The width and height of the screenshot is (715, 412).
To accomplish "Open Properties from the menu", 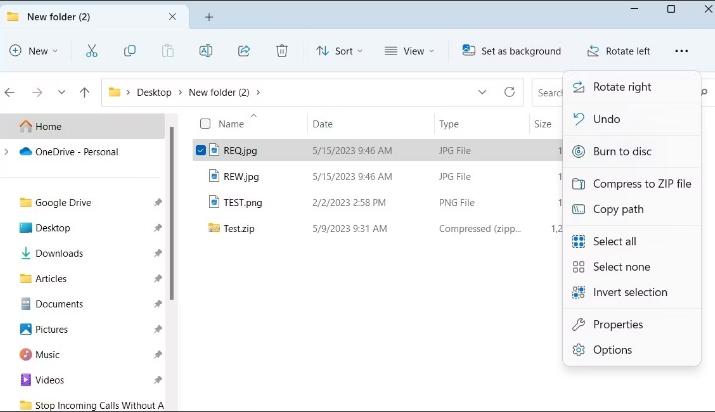I will point(632,324).
